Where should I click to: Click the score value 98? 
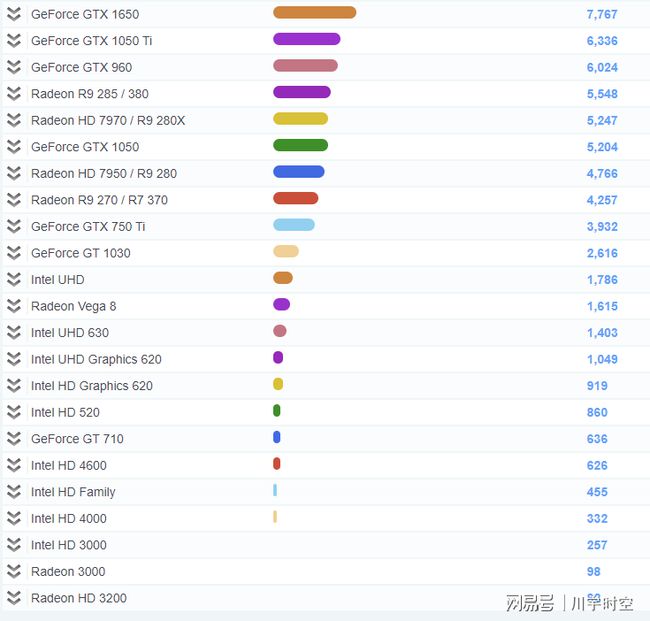[594, 572]
